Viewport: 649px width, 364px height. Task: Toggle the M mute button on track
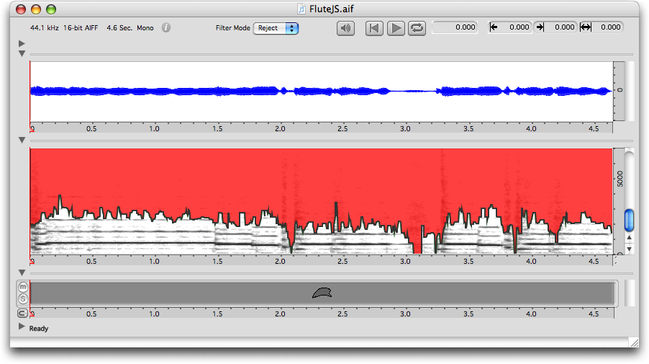(23, 287)
